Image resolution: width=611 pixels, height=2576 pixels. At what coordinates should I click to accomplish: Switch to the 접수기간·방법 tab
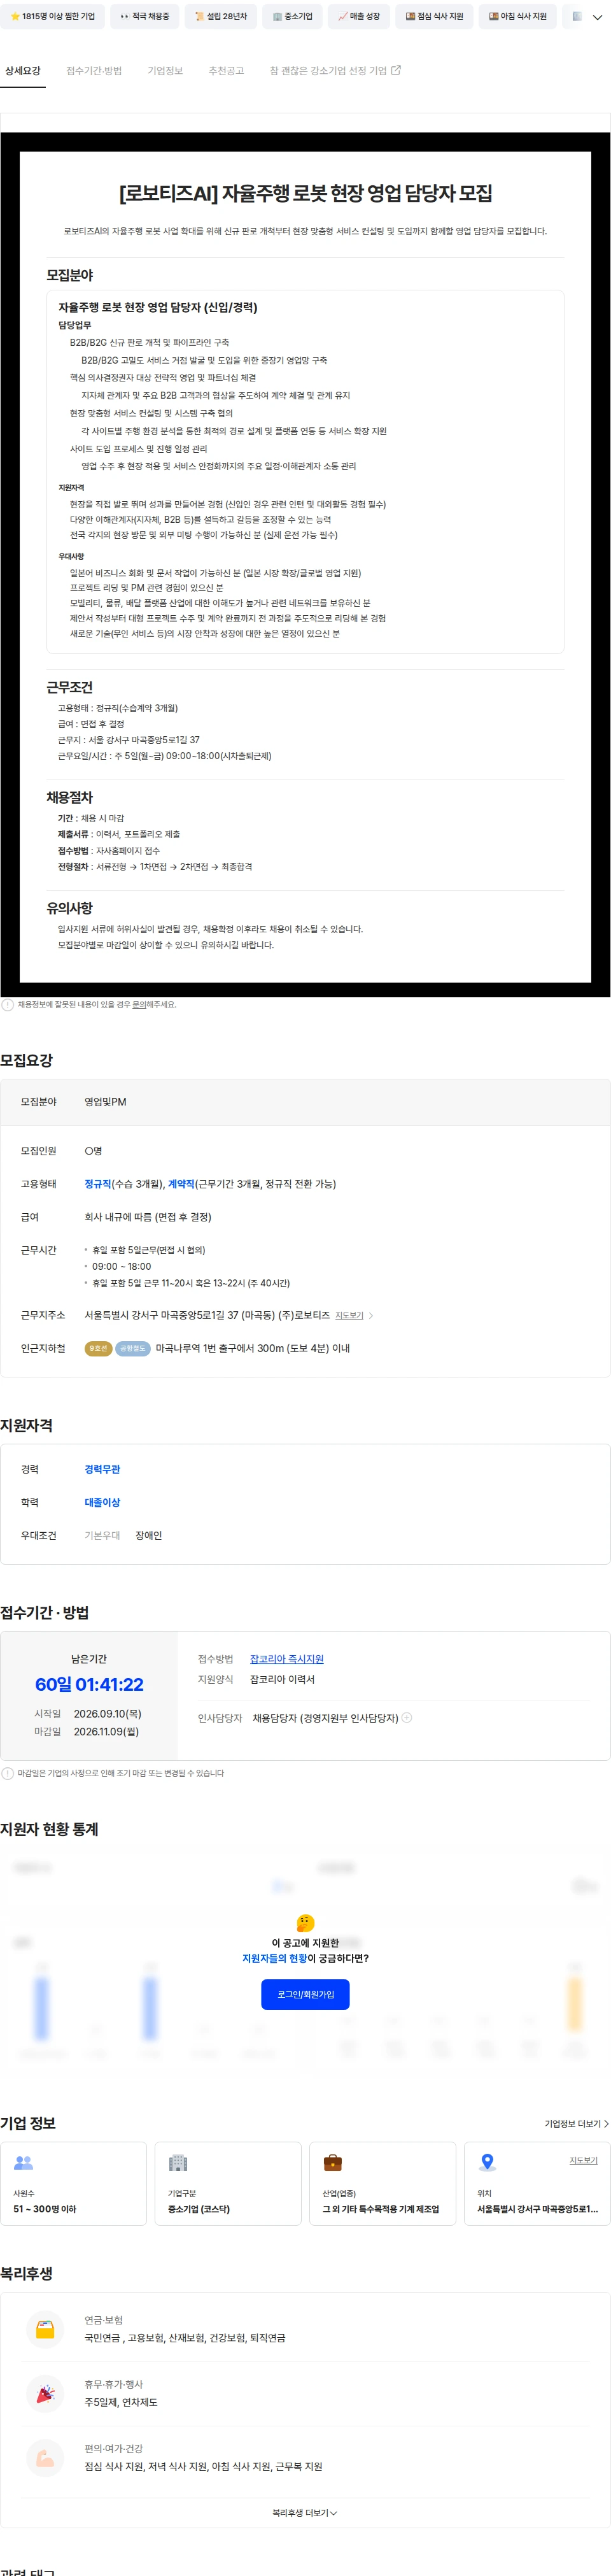pyautogui.click(x=94, y=71)
